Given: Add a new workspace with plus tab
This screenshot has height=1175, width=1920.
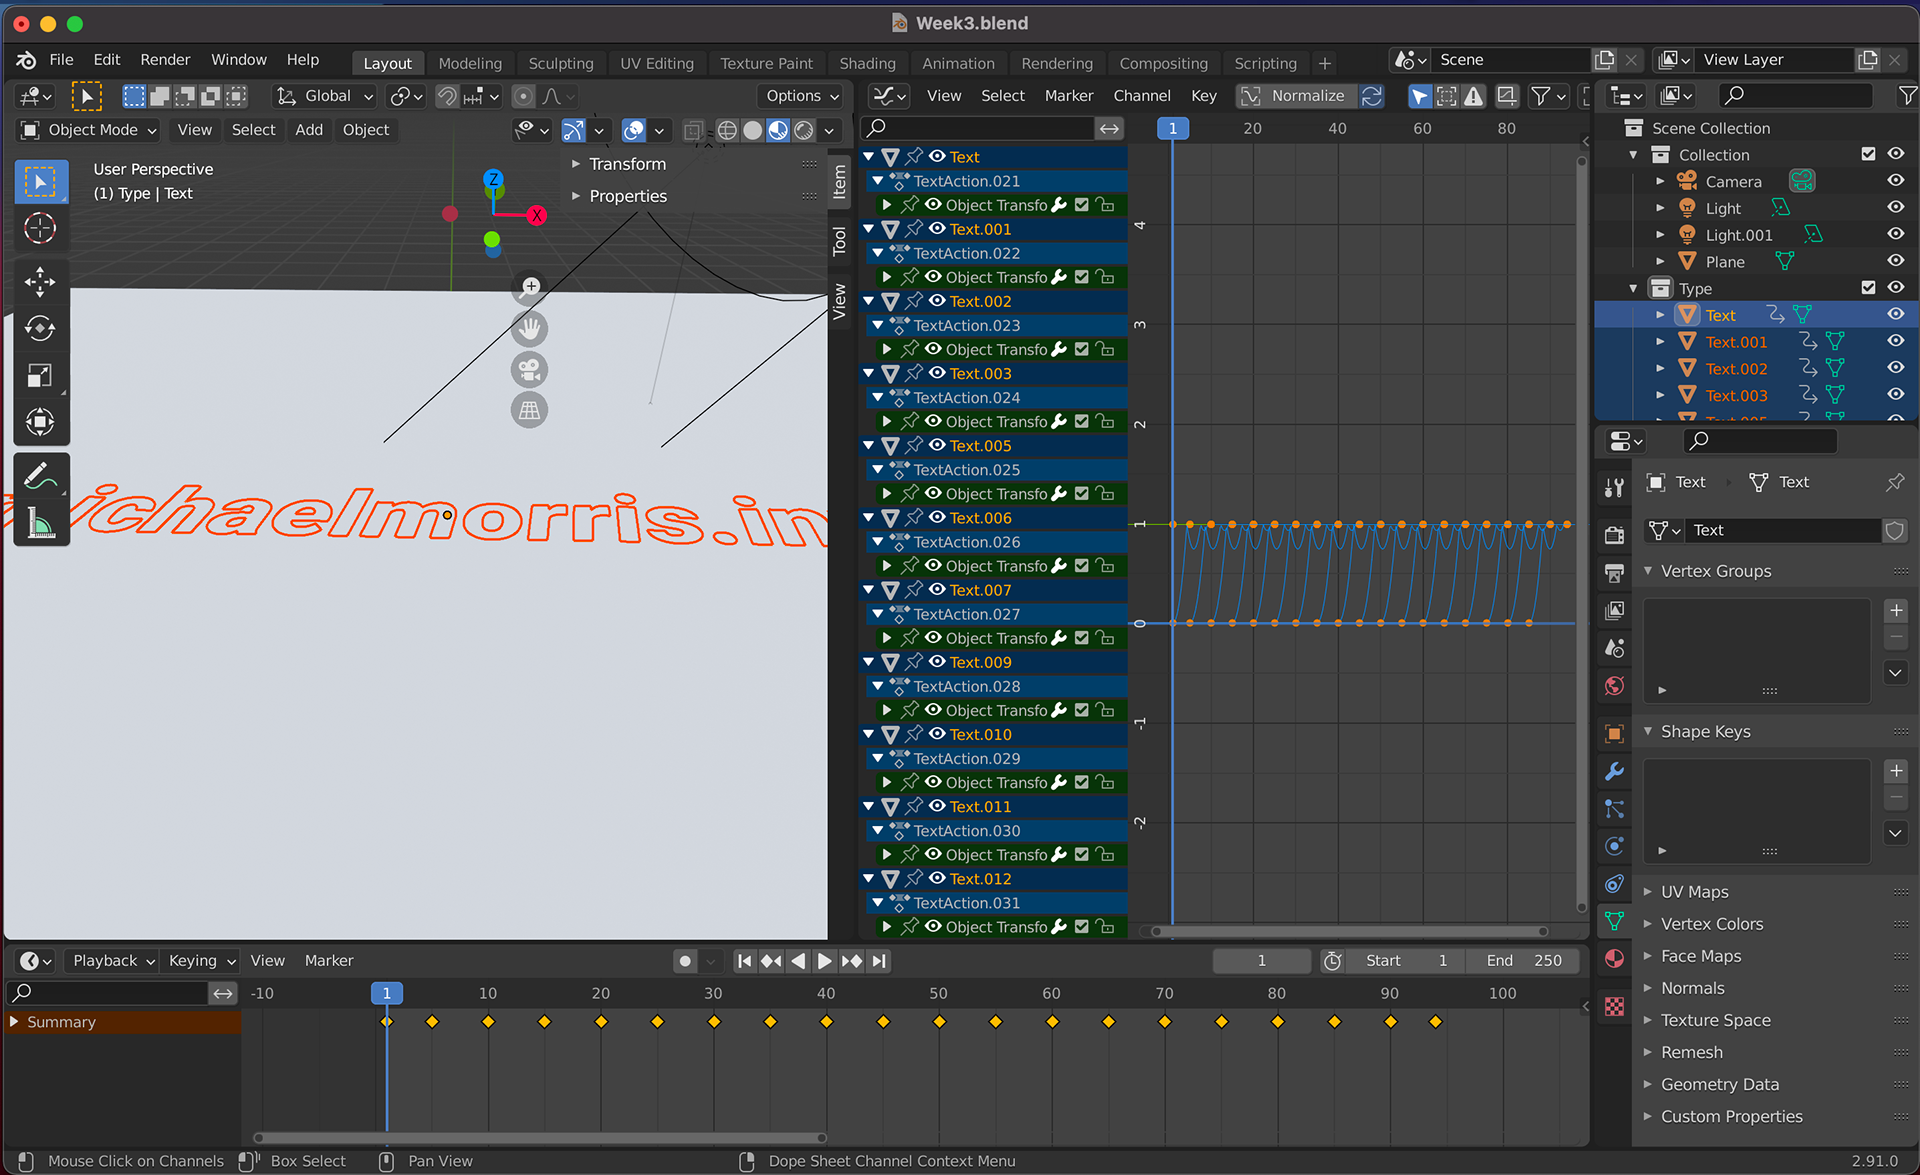Looking at the screenshot, I should (1325, 63).
